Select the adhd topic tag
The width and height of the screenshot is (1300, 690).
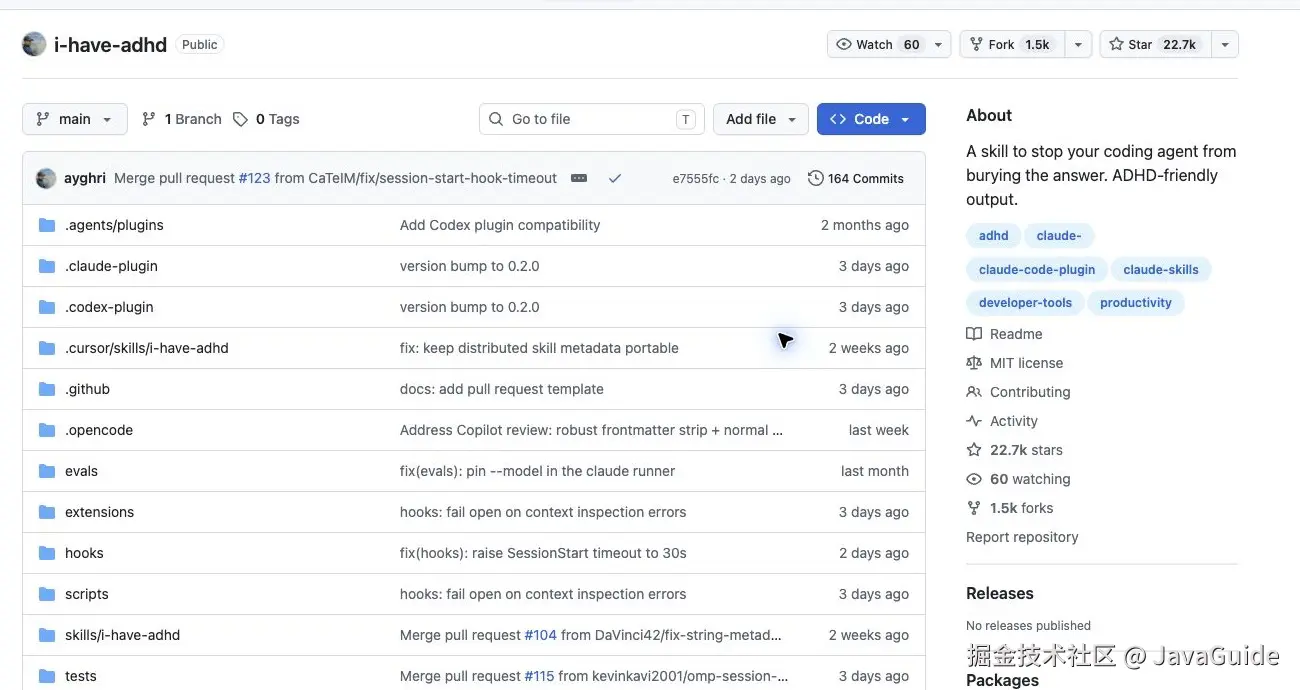pos(993,236)
